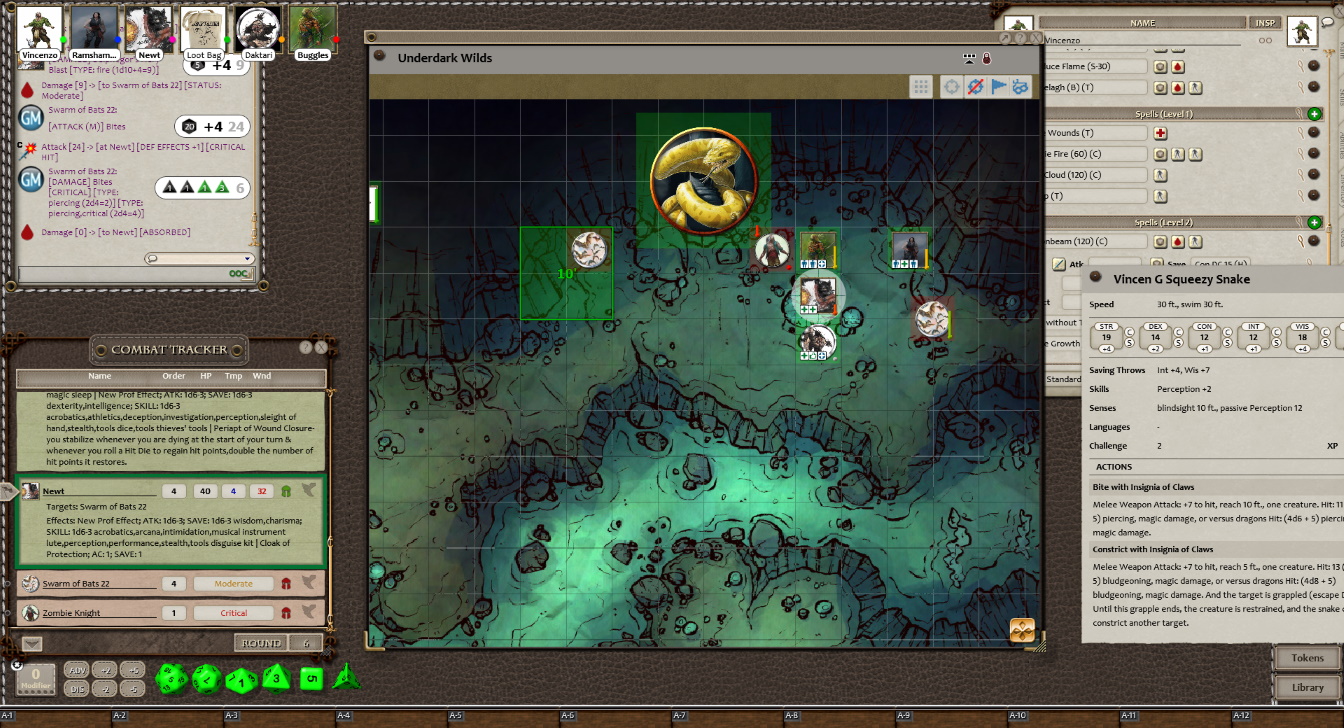Screen dimensions: 1344x728
Task: Select the Daktari character portrait
Action: pos(258,31)
